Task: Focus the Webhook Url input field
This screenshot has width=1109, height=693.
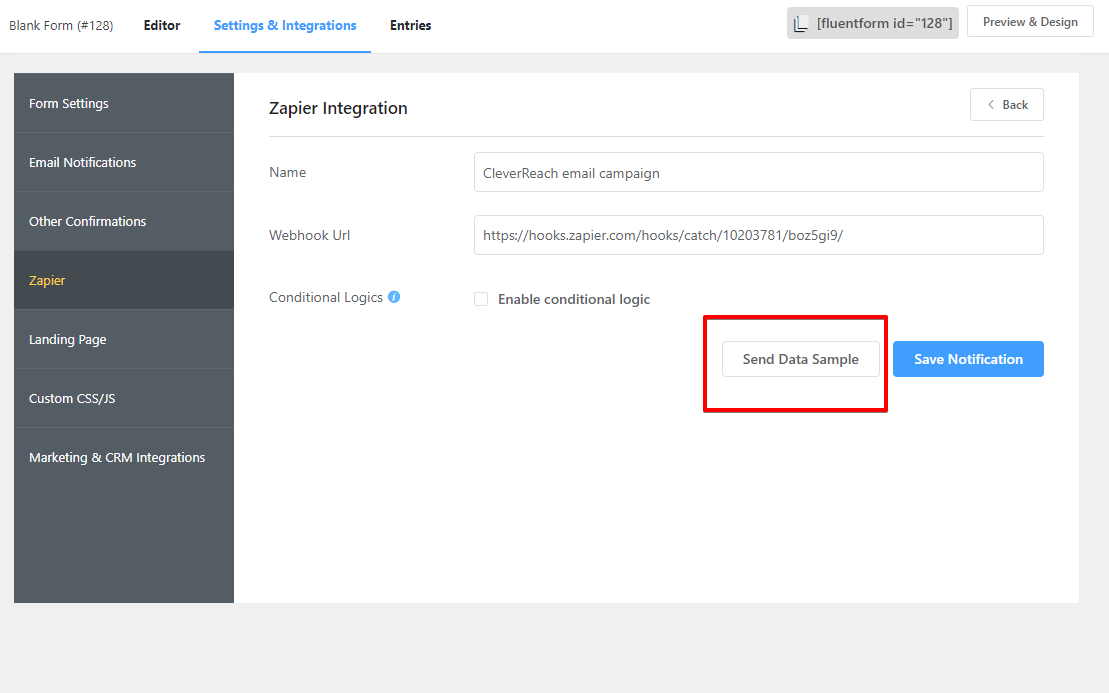Action: click(759, 235)
